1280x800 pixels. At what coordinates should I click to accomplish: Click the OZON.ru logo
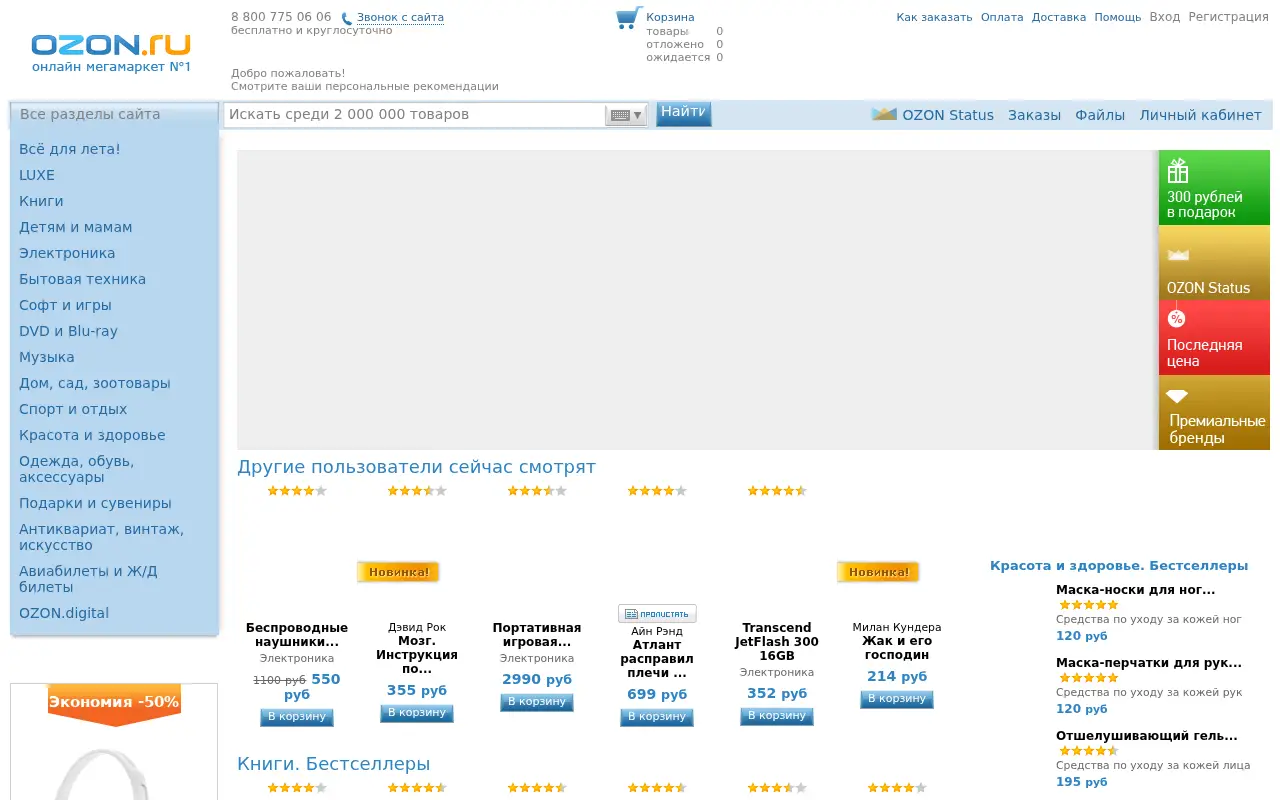point(111,46)
